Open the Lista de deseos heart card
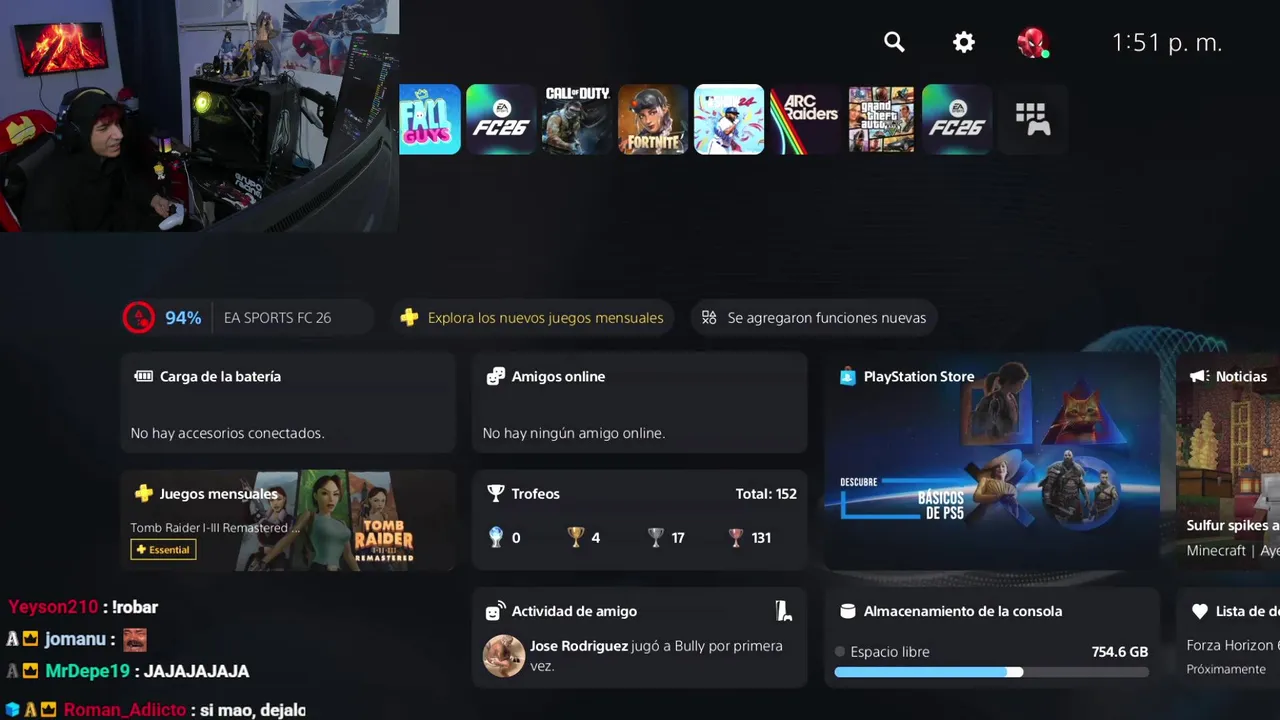The image size is (1280, 720). pyautogui.click(x=1228, y=637)
